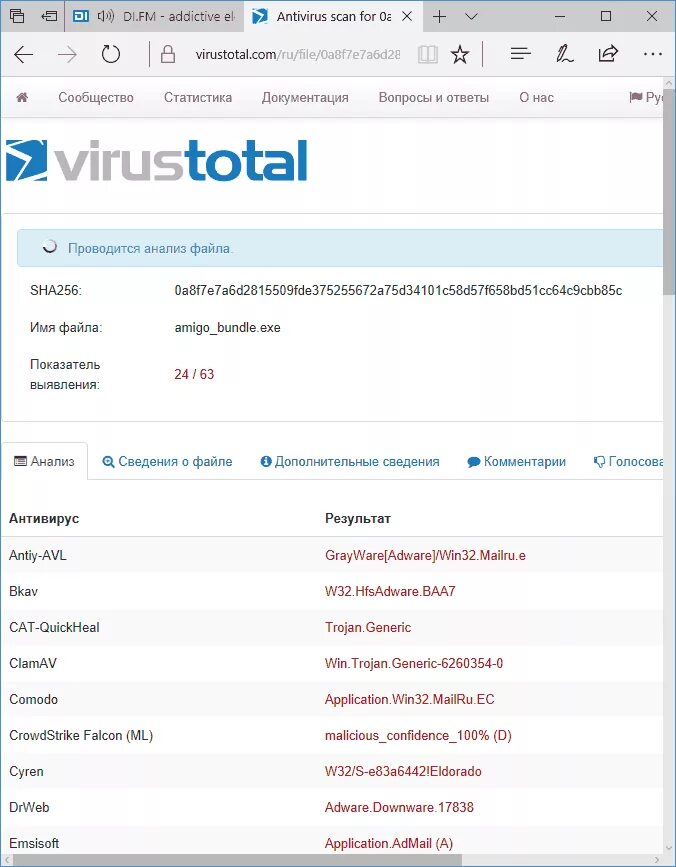Click the Результат column header

[358, 519]
